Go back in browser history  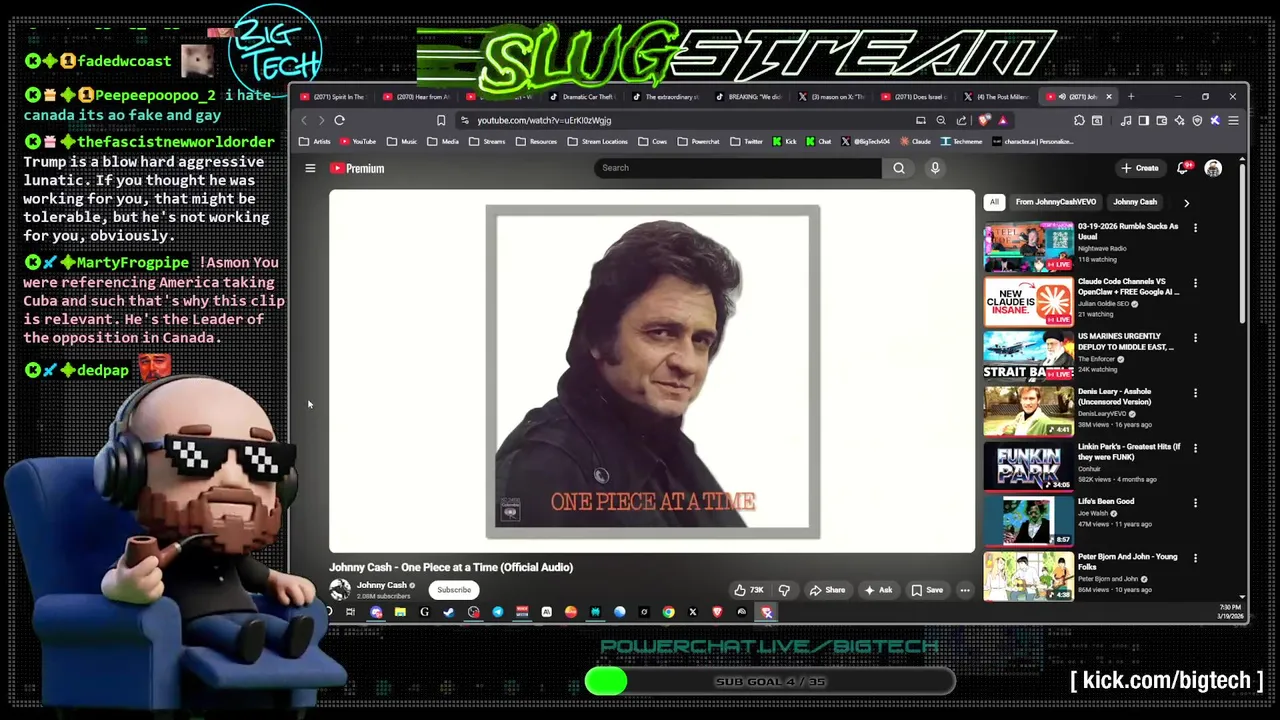pos(304,120)
